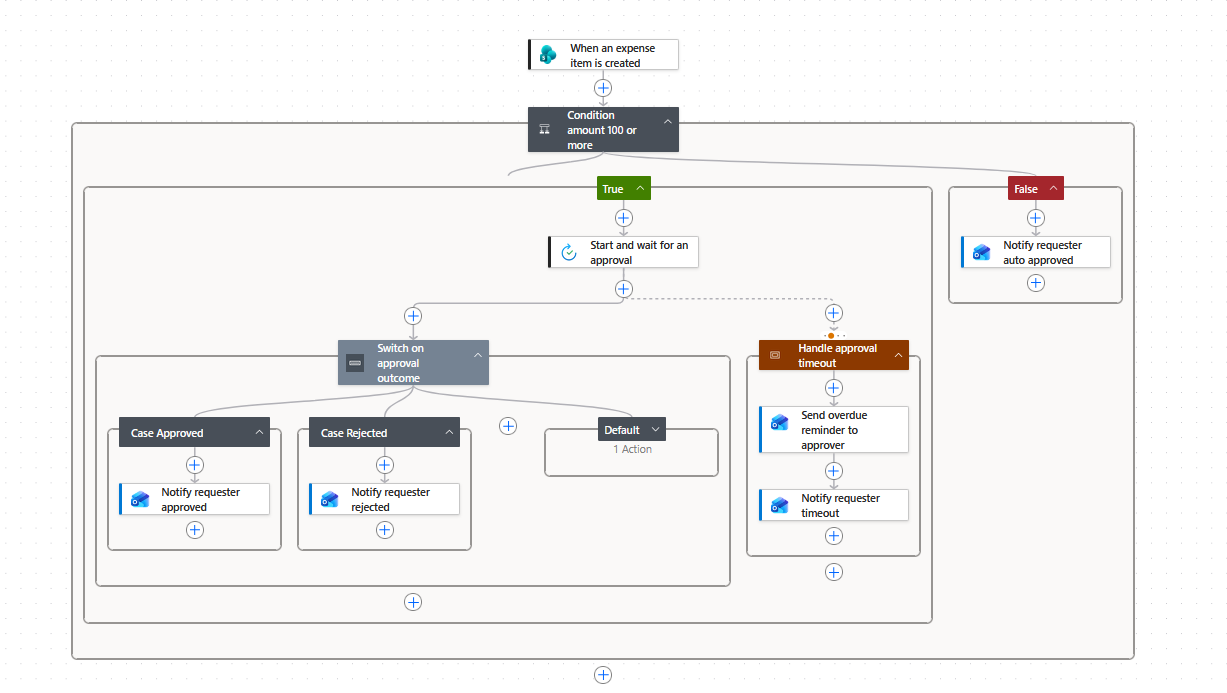The image size is (1227, 693).
Task: Collapse the False branch
Action: pyautogui.click(x=1053, y=188)
